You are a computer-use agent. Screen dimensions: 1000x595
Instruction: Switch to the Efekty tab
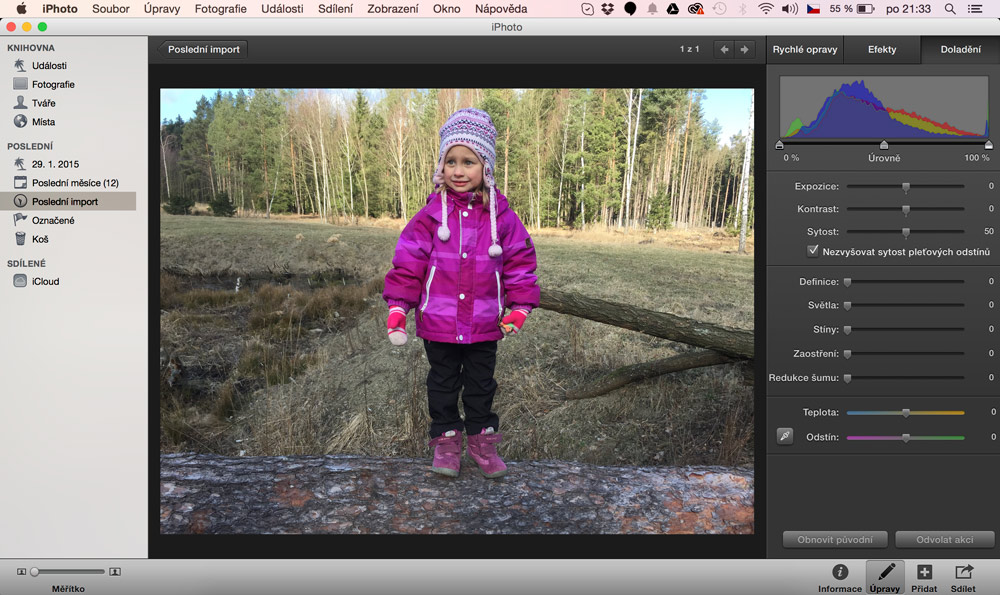point(882,49)
